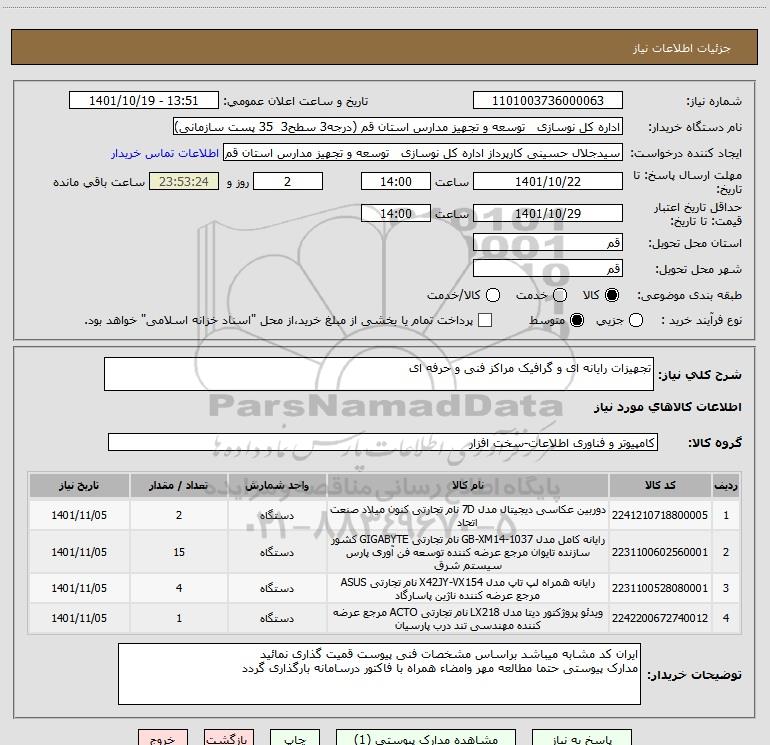Click جزئیات اطلاعات نیاز page header
The width and height of the screenshot is (770, 745).
click(682, 48)
